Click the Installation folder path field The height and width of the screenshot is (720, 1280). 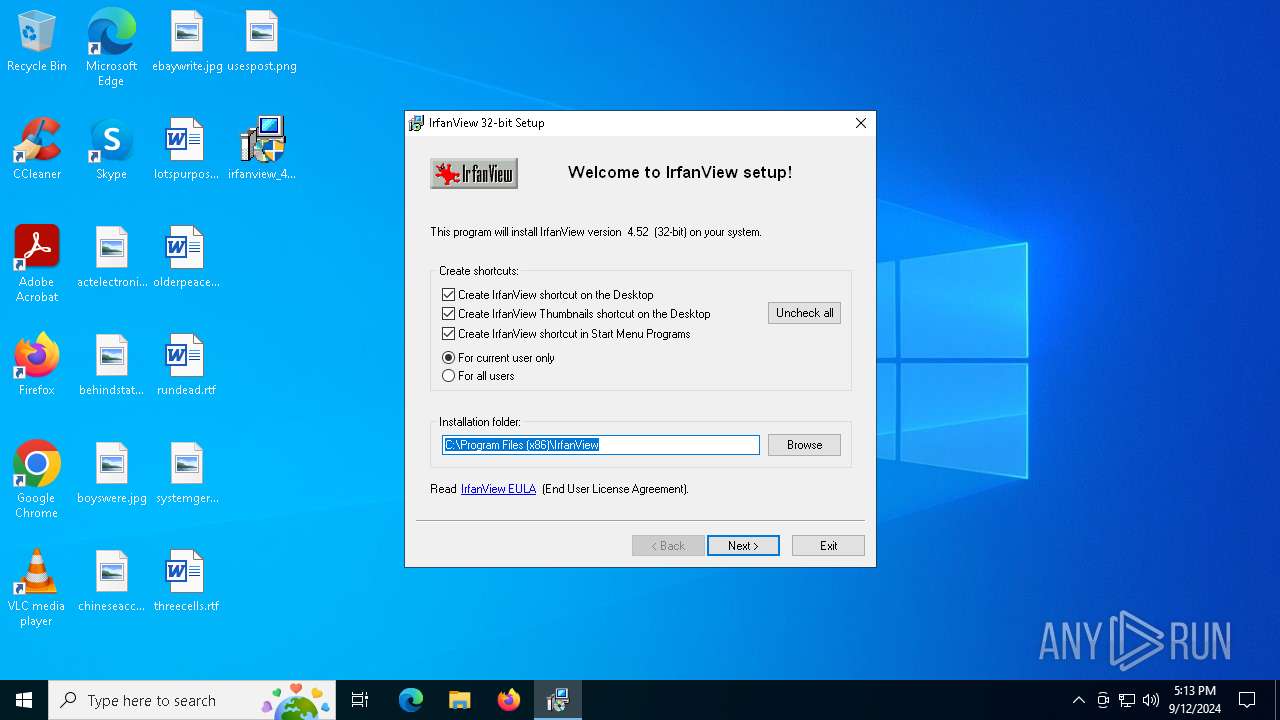point(601,445)
